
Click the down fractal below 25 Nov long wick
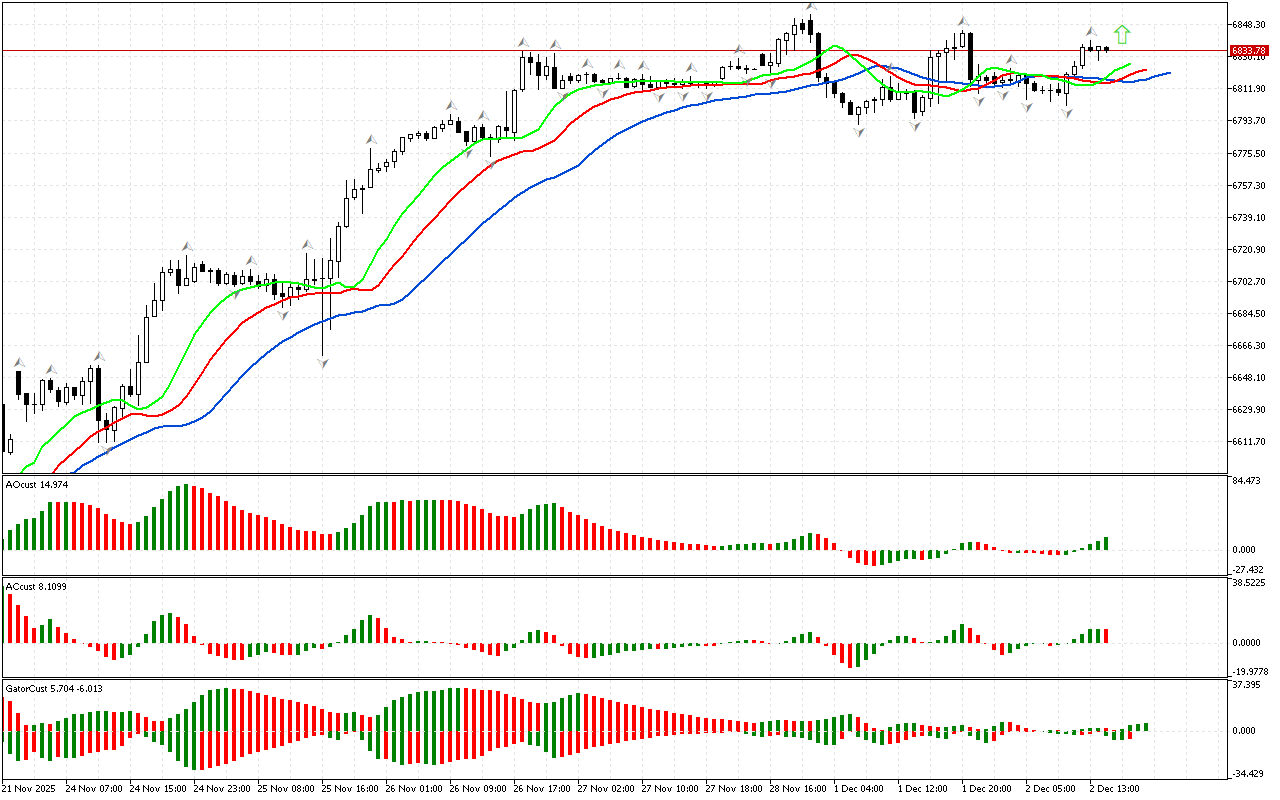tap(323, 363)
